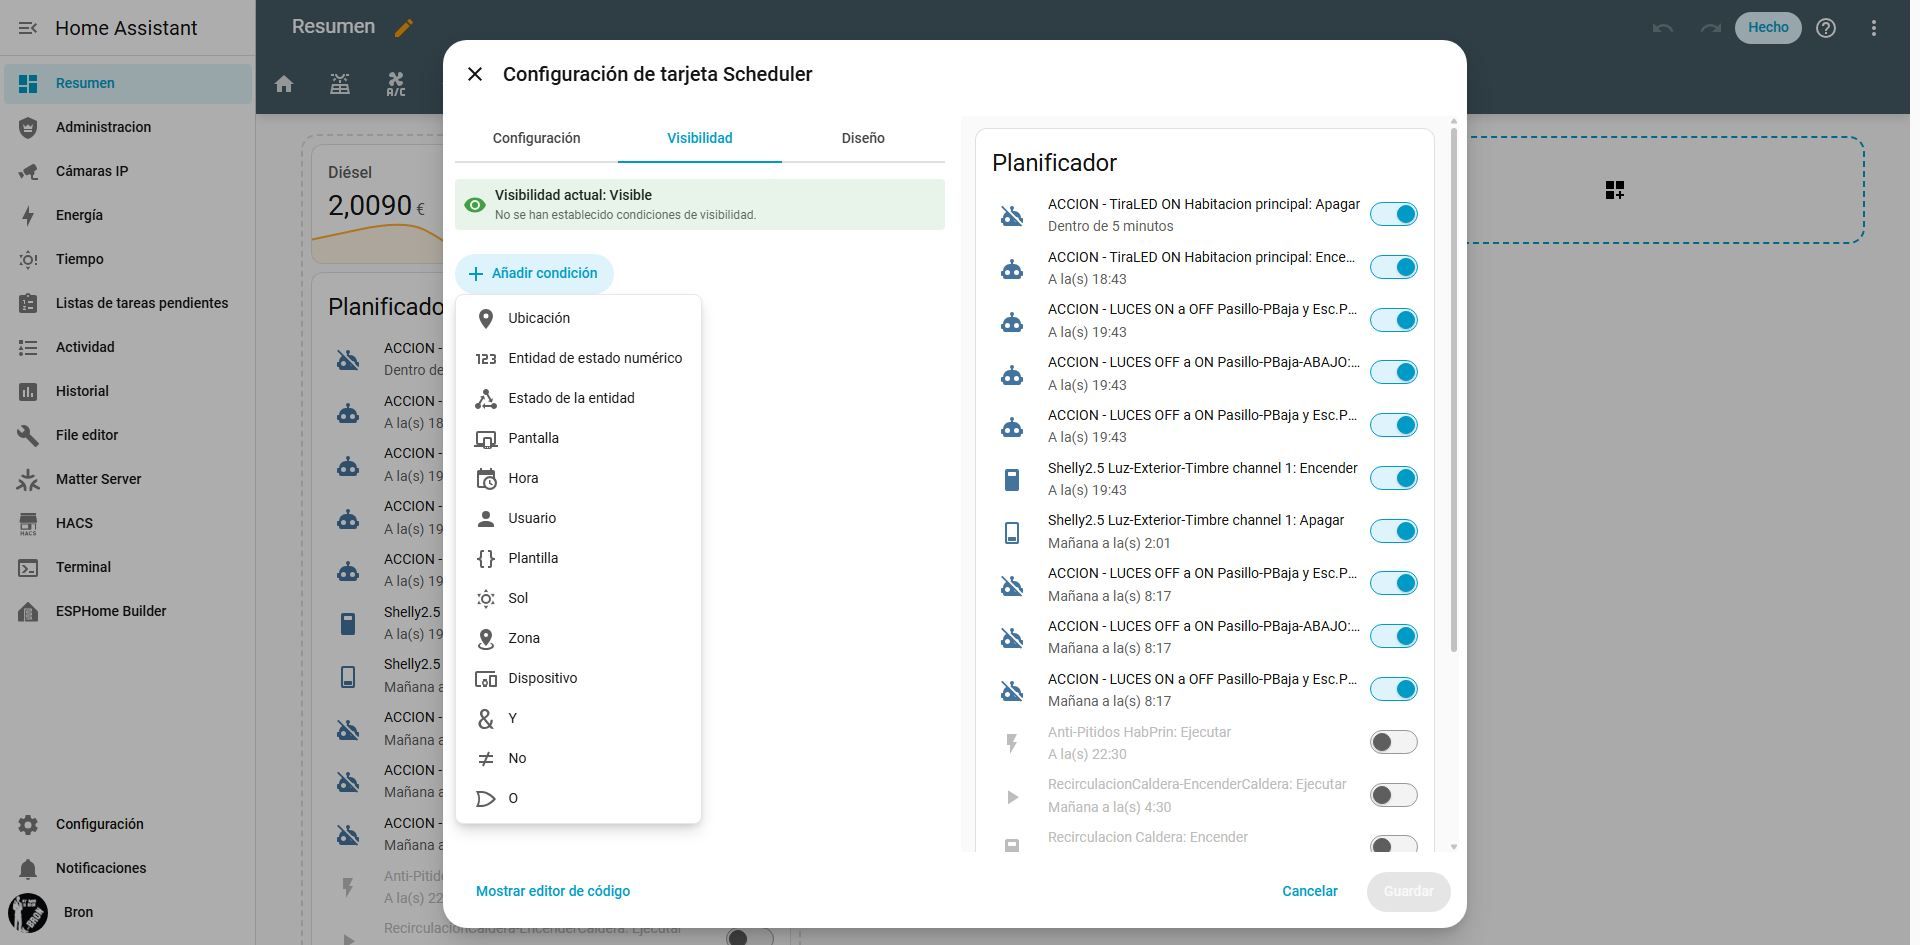Open Matter Server in the sidebar

pos(128,479)
